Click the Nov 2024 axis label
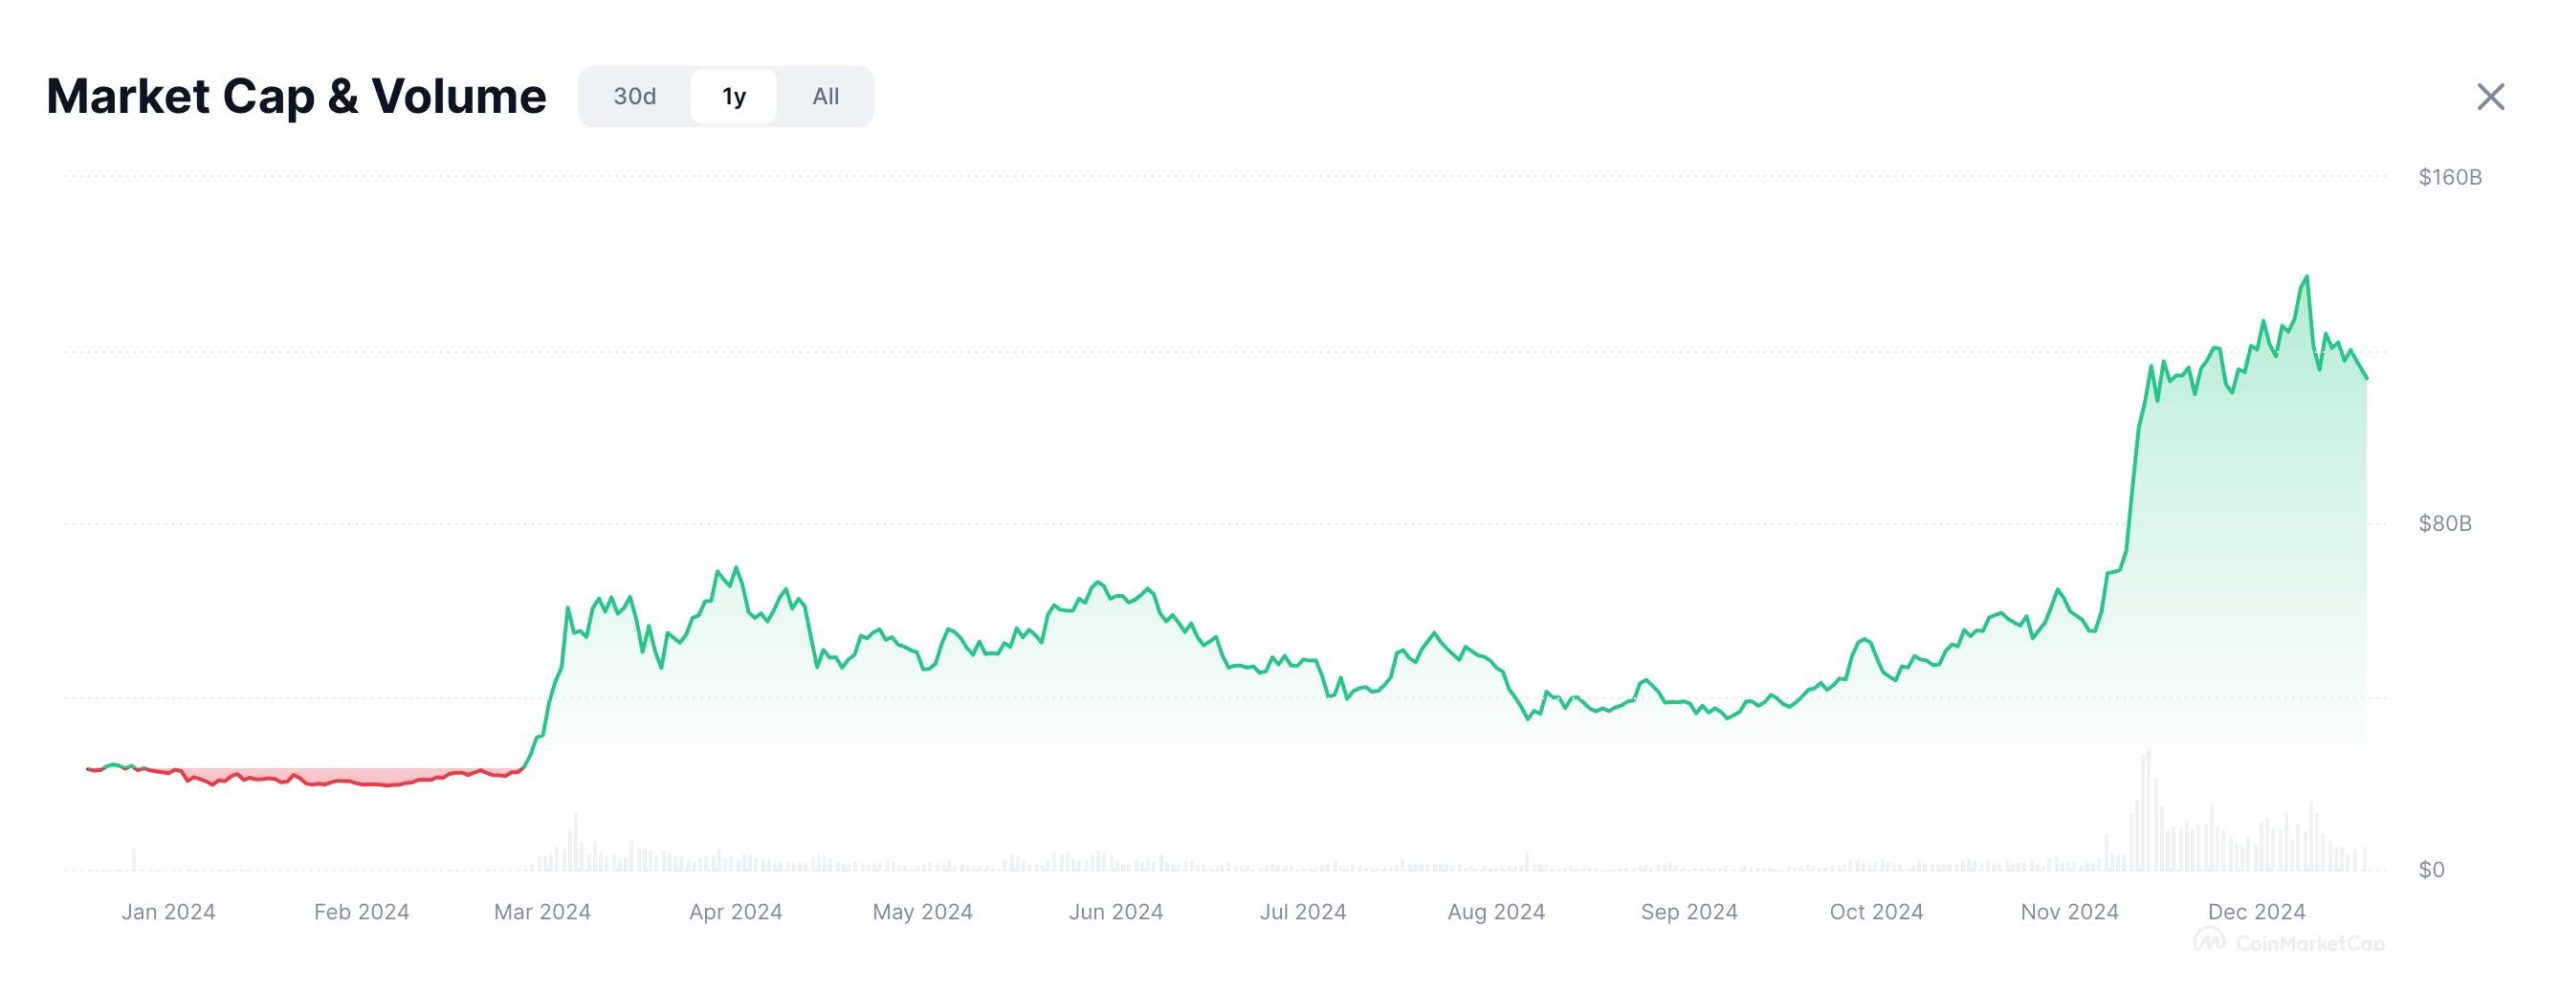Viewport: 2560px width, 993px height. (x=2069, y=911)
